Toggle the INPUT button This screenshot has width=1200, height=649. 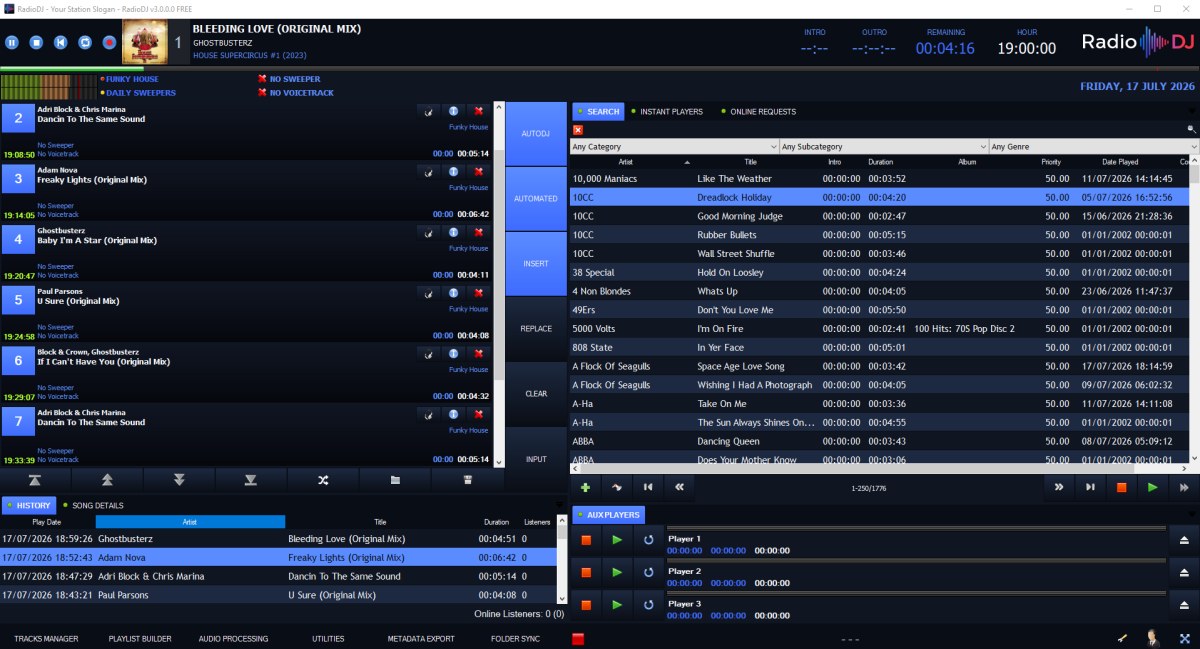[x=536, y=459]
